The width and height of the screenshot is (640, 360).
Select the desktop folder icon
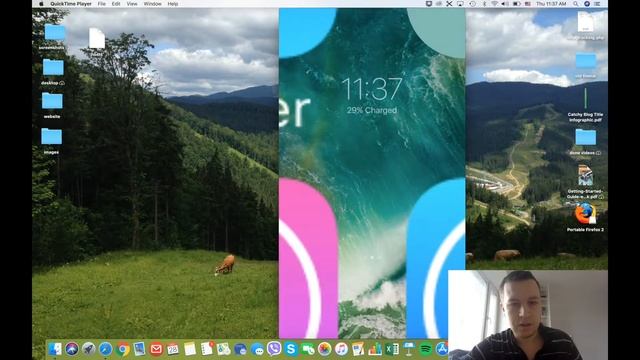[53, 67]
